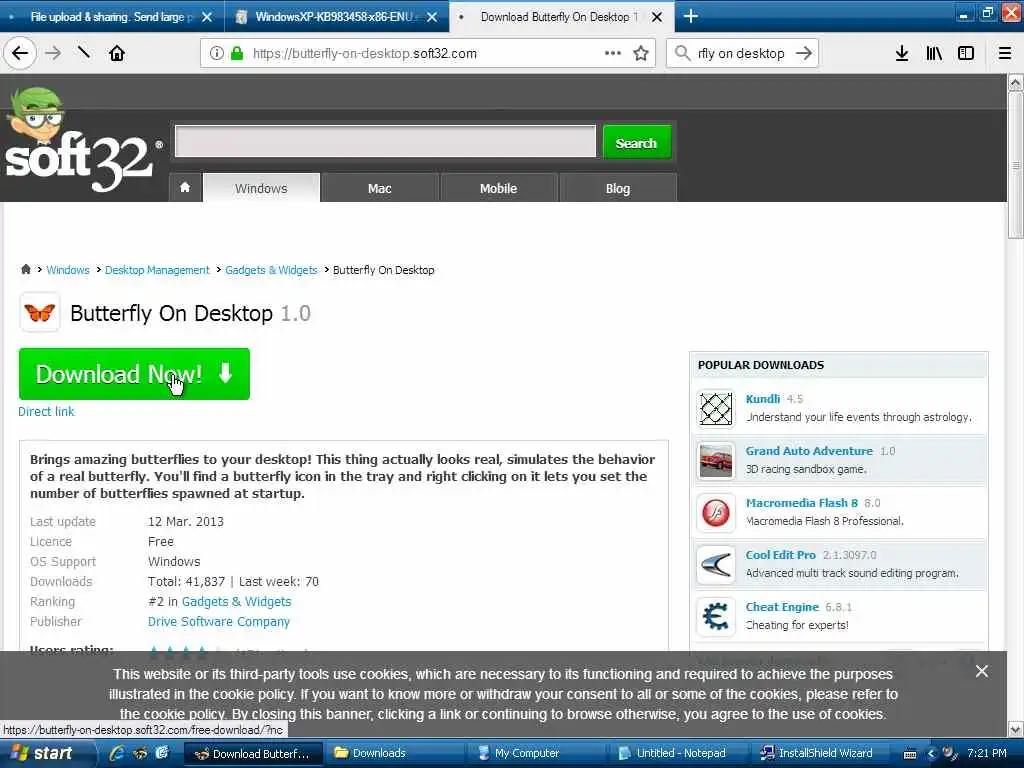Open the Drive Software Company publisher link

tap(219, 622)
